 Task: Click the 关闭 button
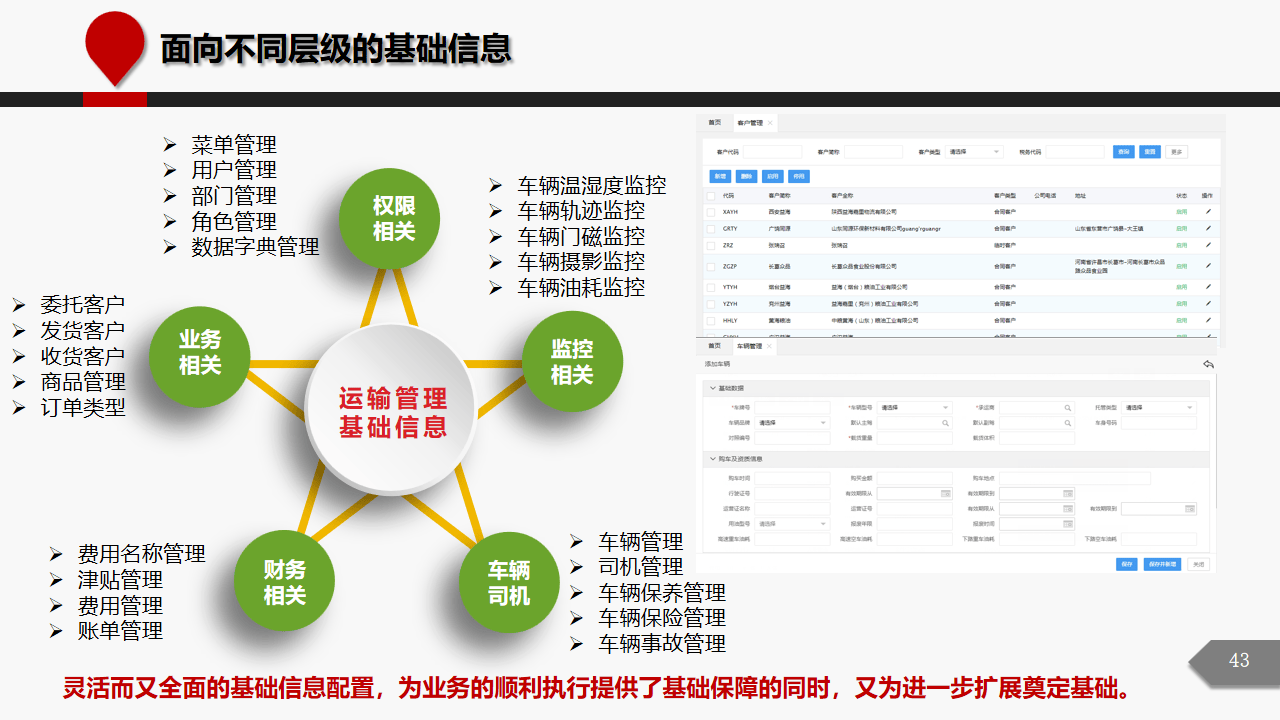point(1198,564)
